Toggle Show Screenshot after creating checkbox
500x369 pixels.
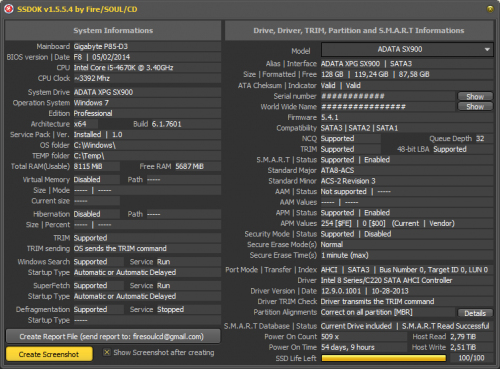(107, 352)
